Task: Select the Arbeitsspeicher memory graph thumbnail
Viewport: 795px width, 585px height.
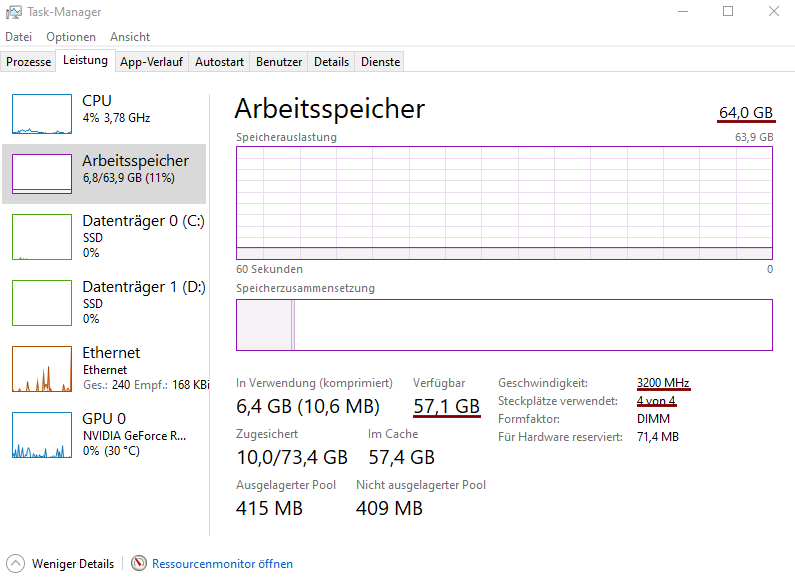Action: click(x=42, y=174)
